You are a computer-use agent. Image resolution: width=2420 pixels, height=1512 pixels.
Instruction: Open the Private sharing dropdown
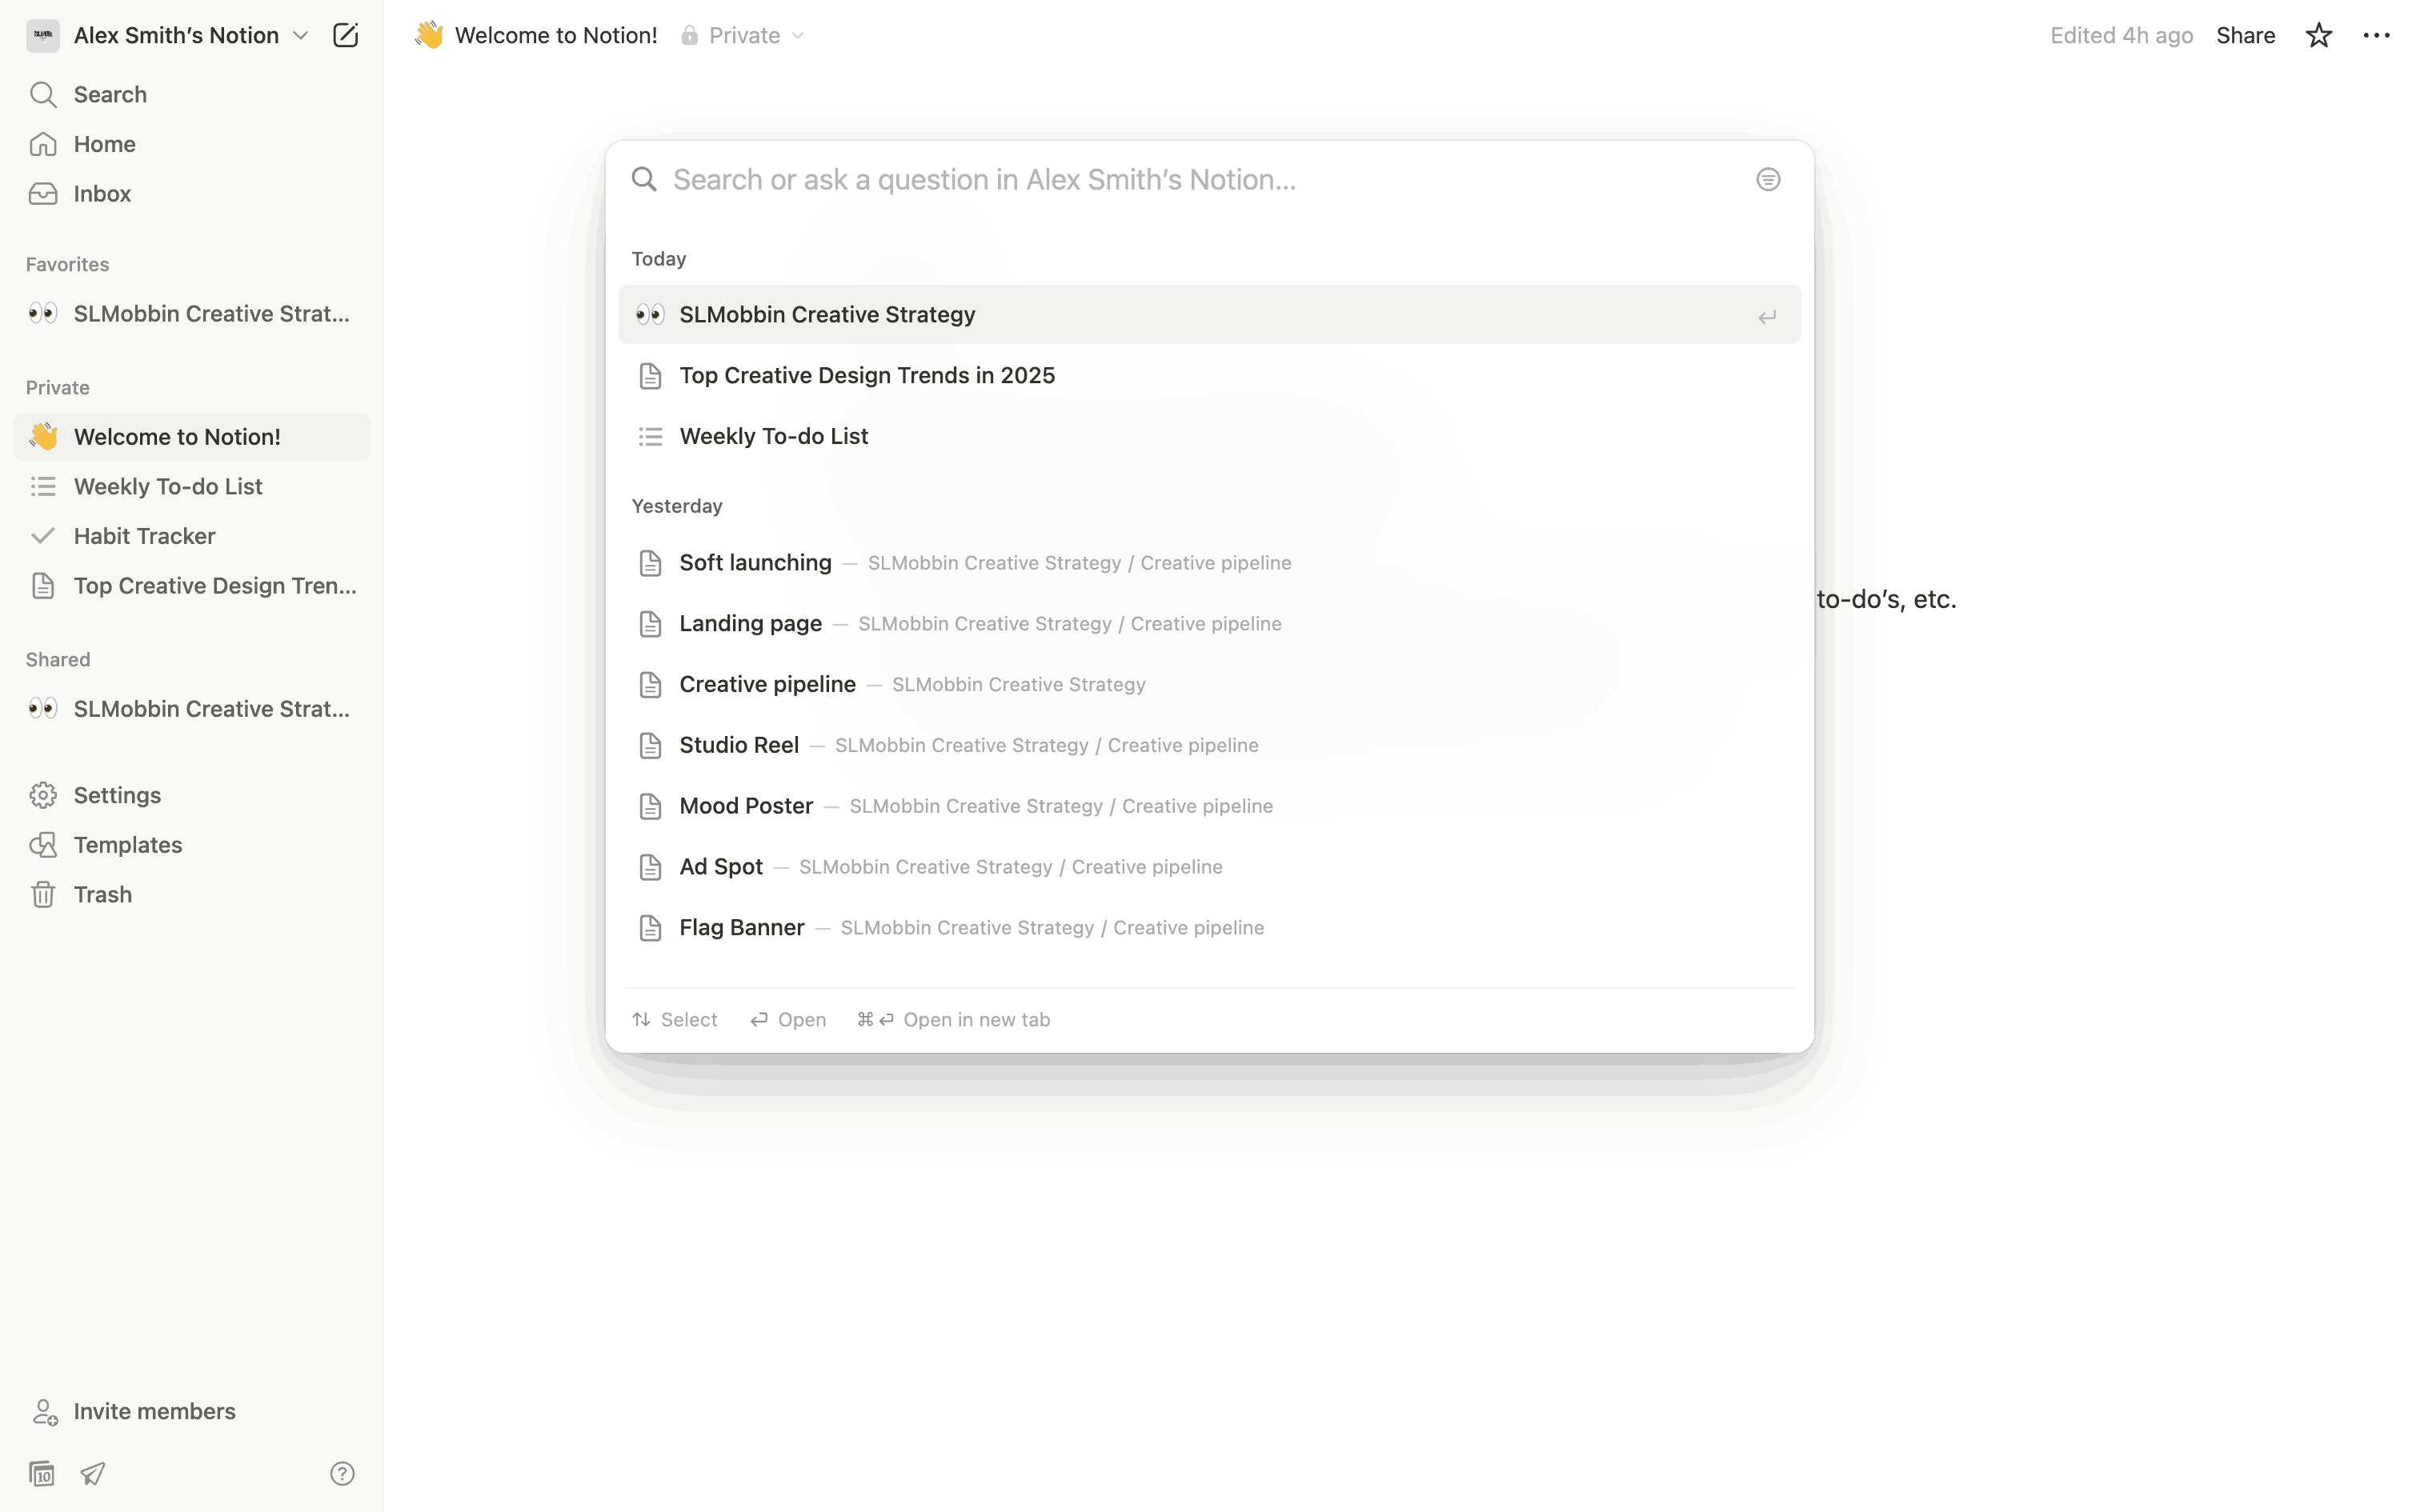(x=744, y=36)
